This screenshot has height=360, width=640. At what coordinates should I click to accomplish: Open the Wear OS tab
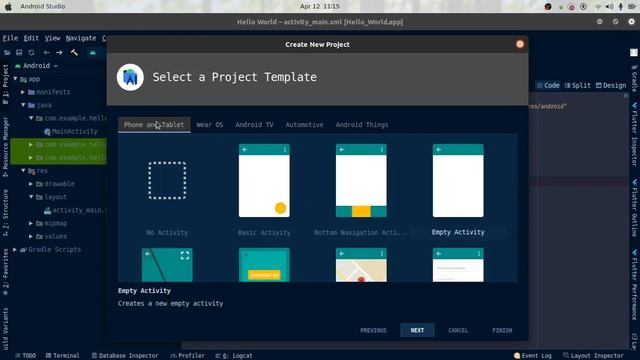click(209, 124)
